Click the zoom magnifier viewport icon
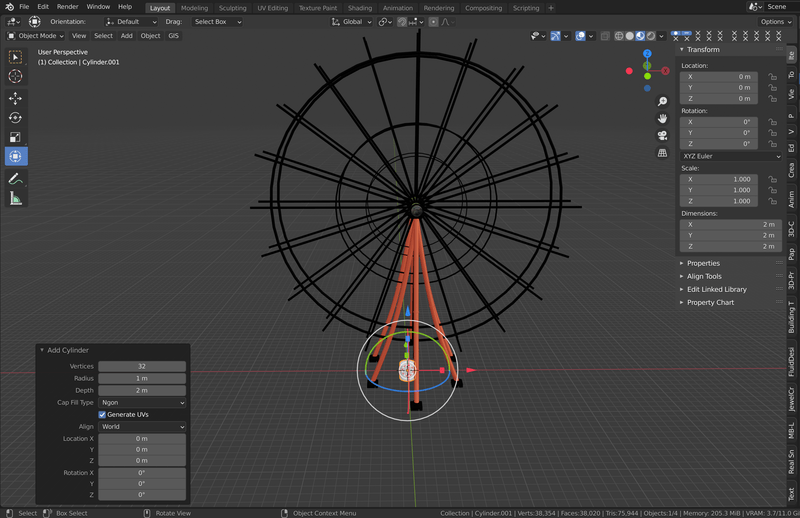 click(x=662, y=101)
